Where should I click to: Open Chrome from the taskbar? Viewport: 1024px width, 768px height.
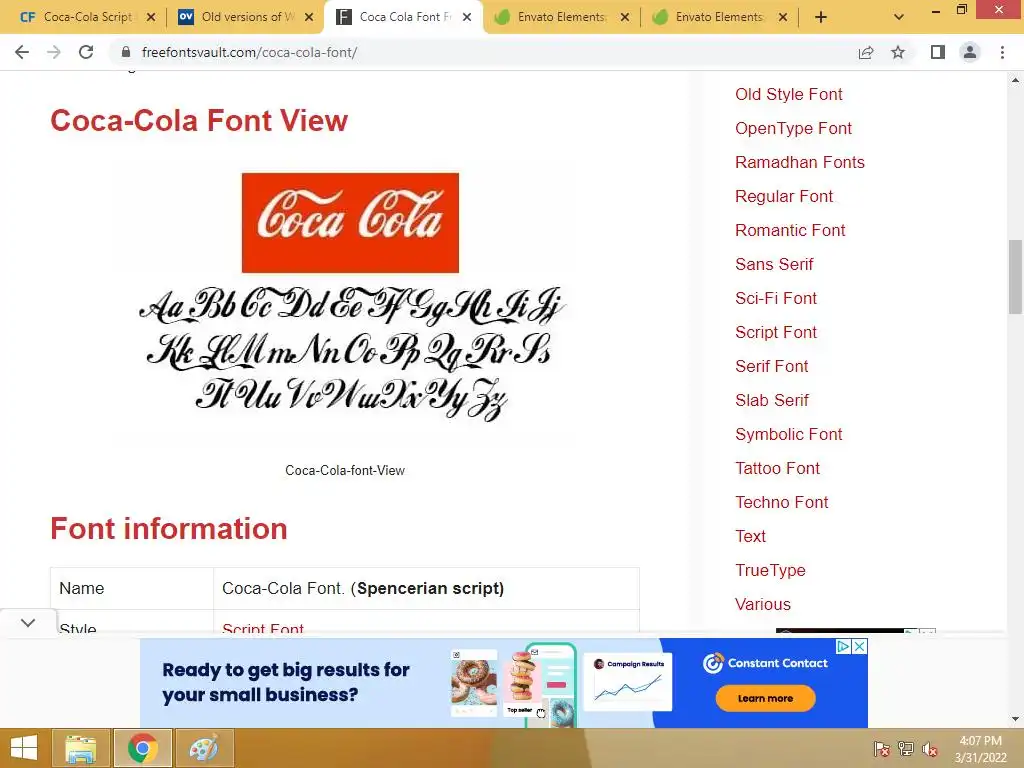coord(143,748)
